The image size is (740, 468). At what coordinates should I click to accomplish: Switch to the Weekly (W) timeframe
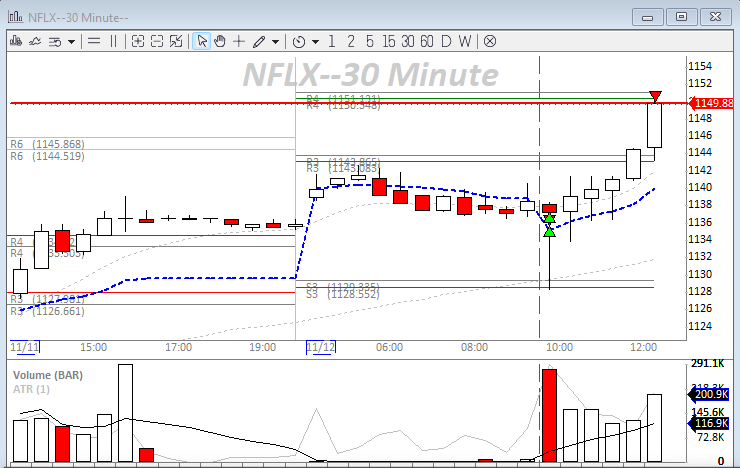pyautogui.click(x=465, y=42)
